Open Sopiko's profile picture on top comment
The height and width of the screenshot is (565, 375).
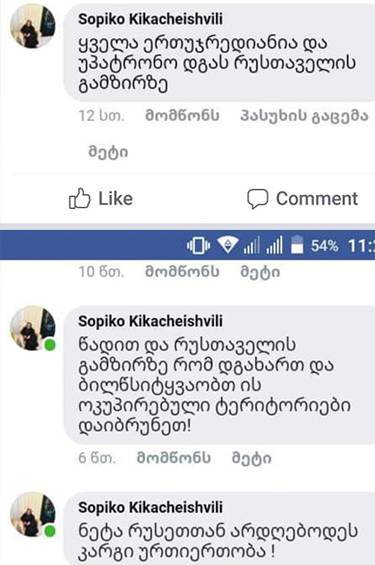32,26
